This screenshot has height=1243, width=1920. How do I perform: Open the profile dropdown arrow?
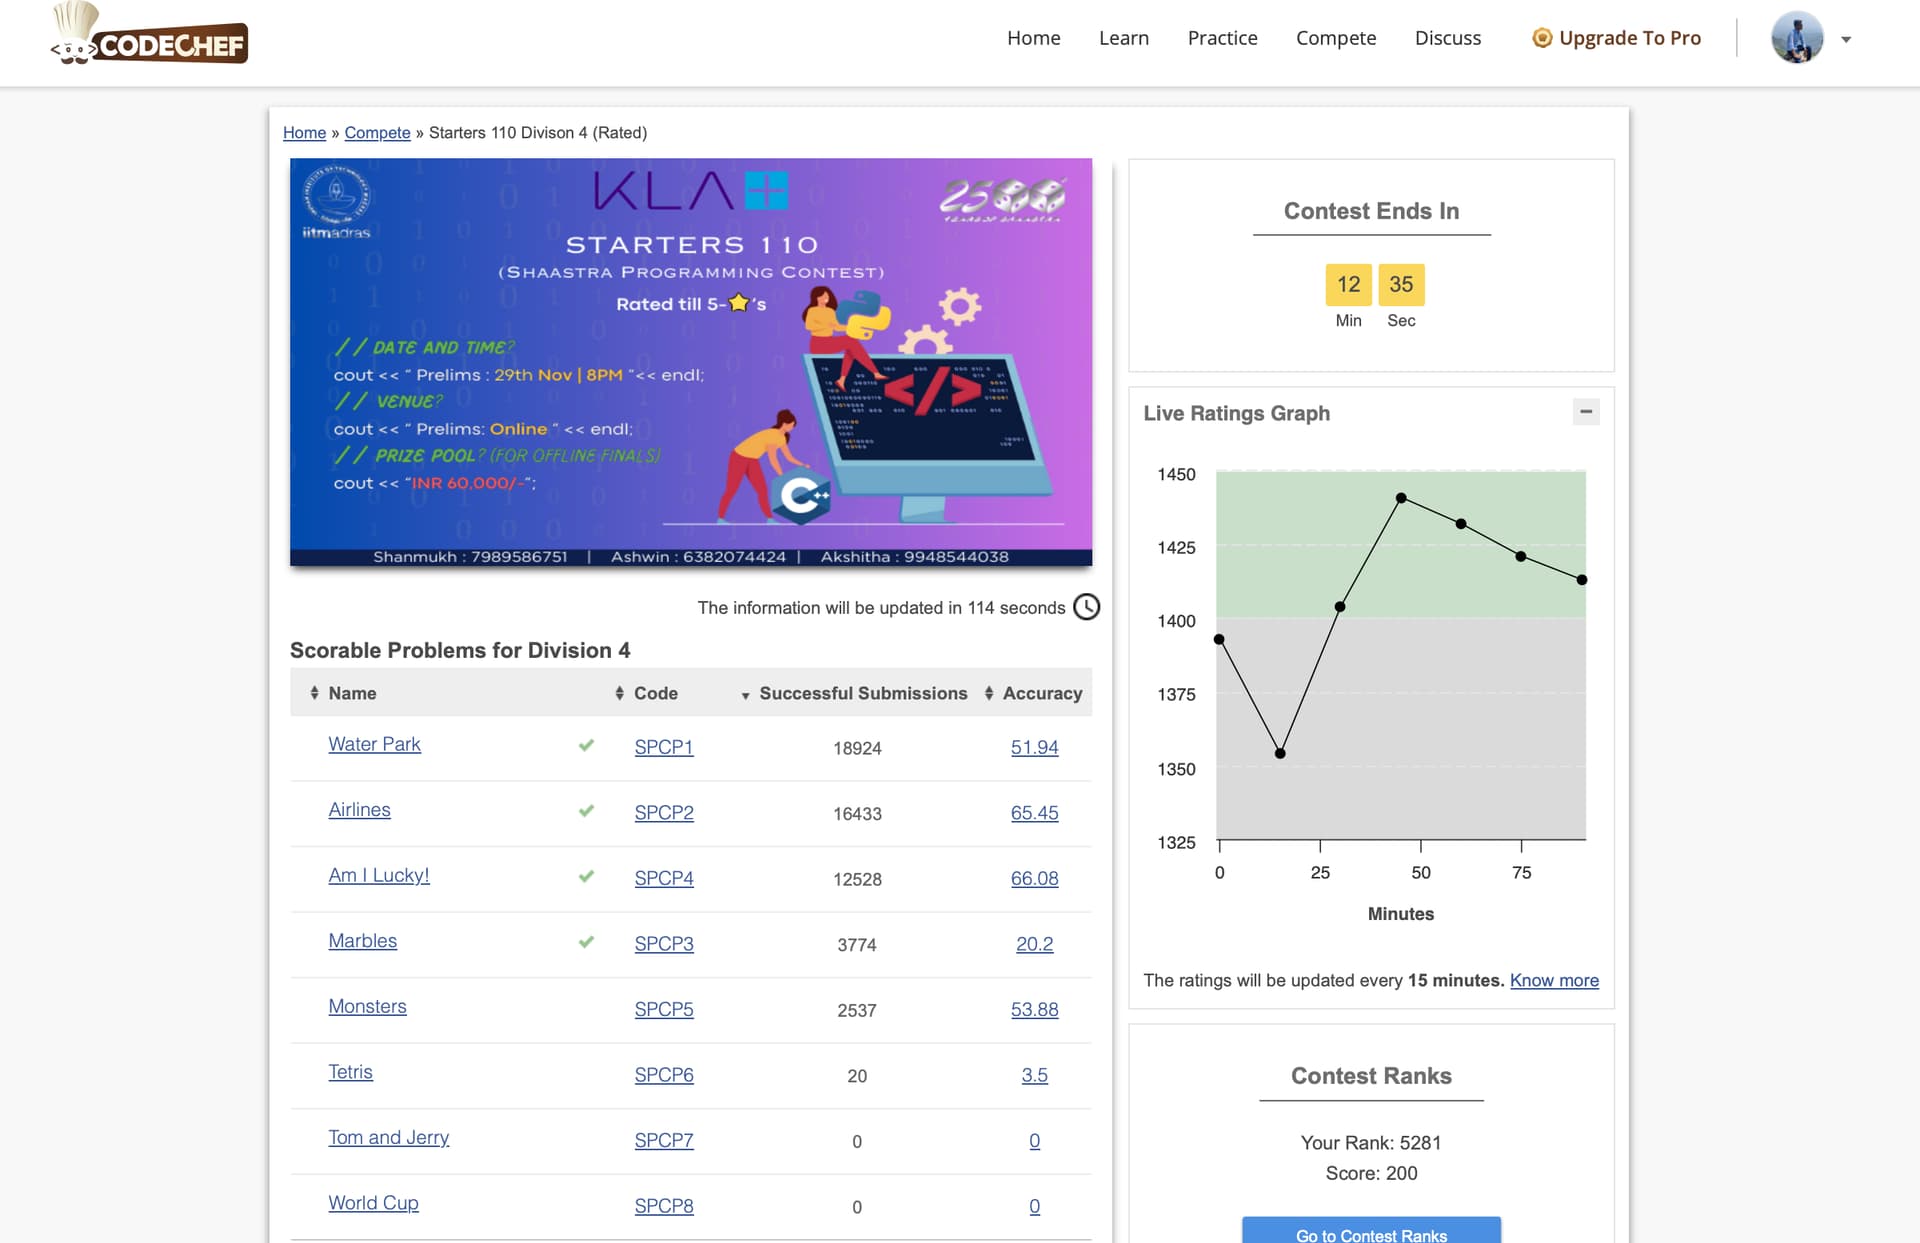pos(1846,40)
